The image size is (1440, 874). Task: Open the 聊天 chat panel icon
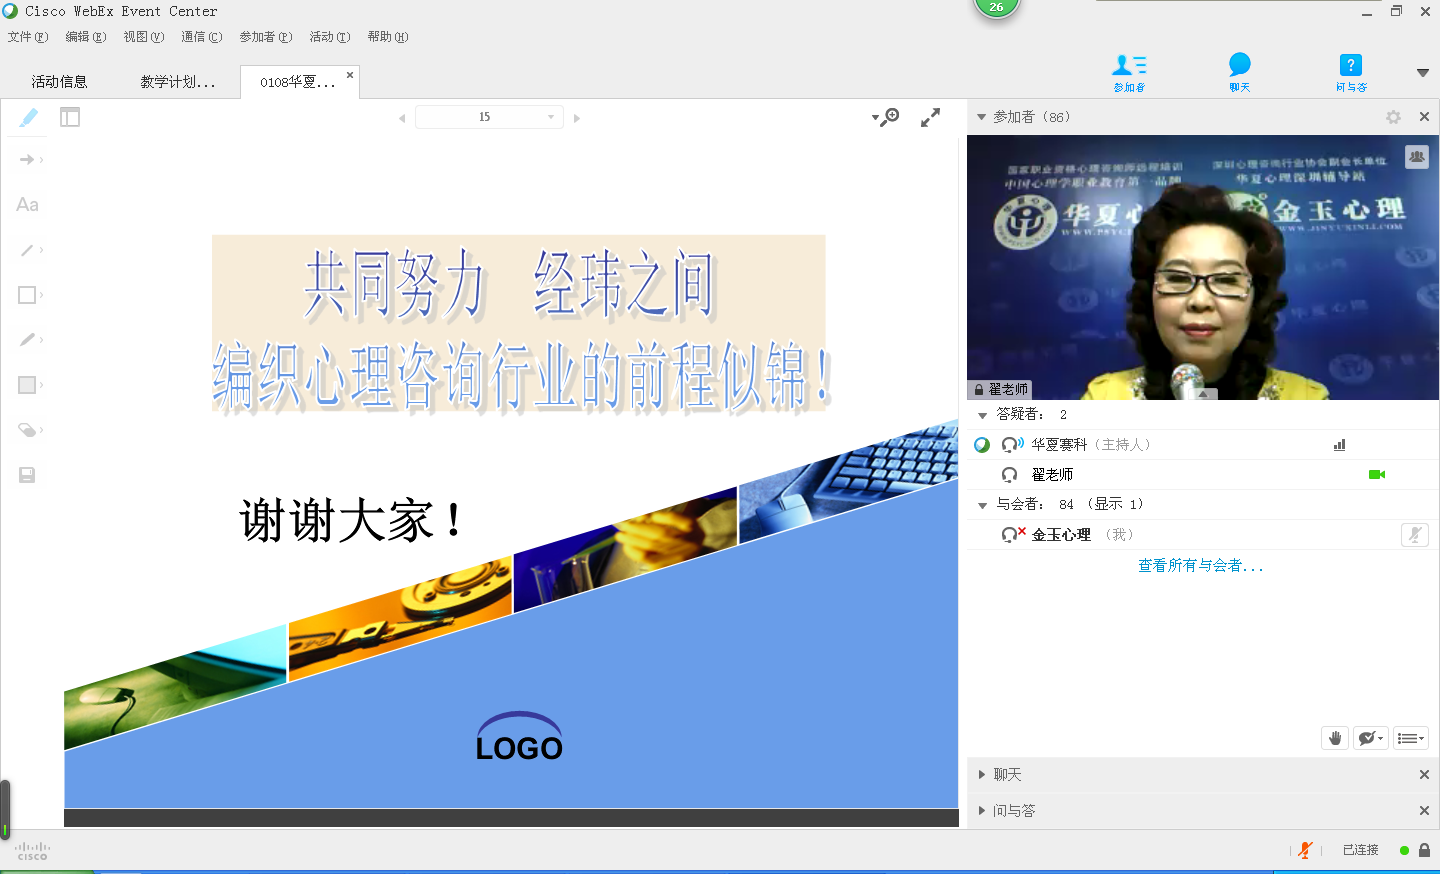1239,70
